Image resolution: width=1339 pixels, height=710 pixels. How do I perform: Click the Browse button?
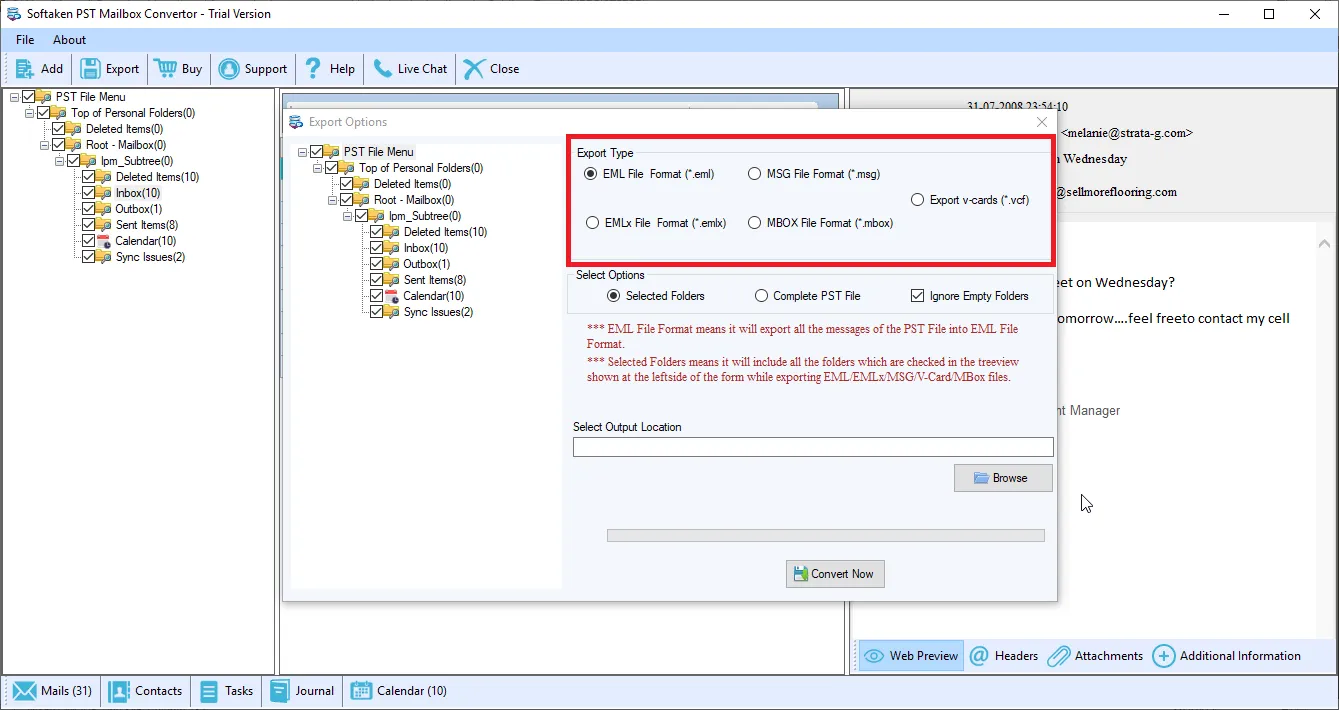pyautogui.click(x=1003, y=478)
